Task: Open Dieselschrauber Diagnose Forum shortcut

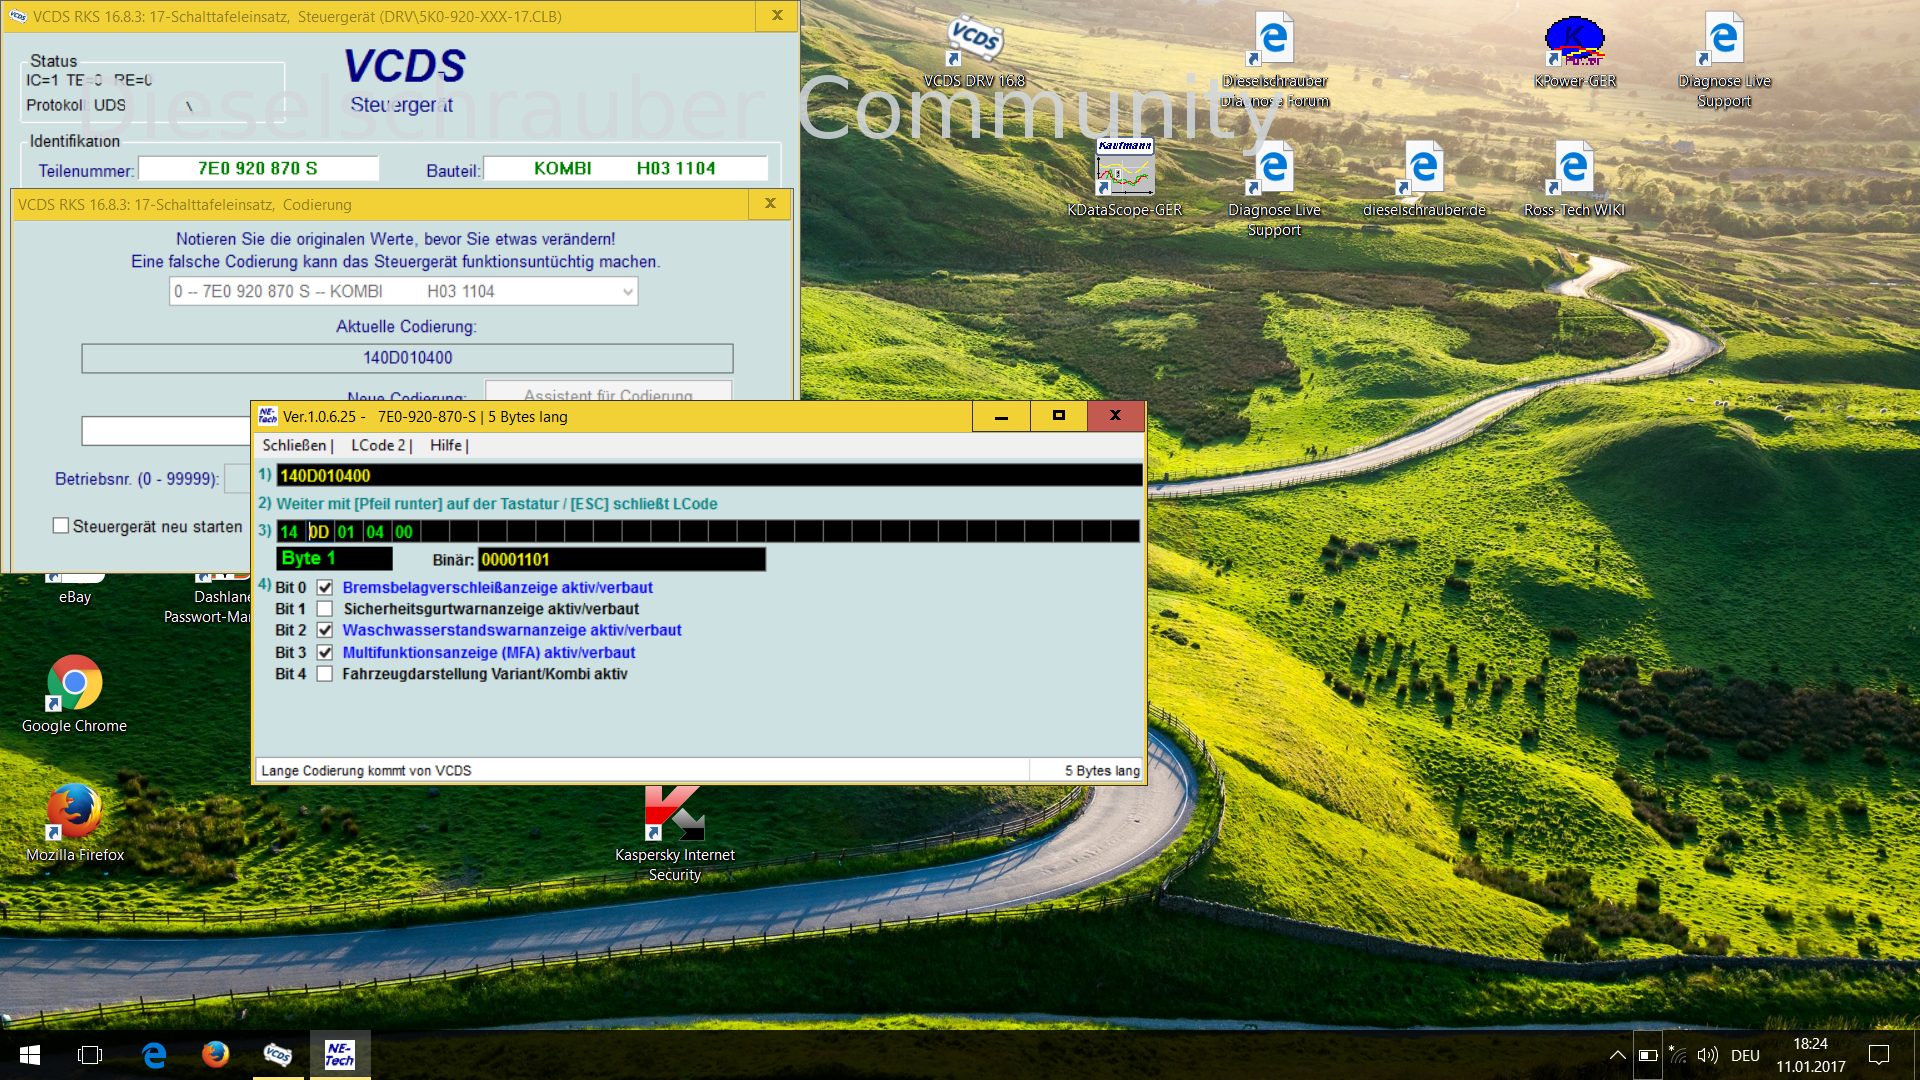Action: pyautogui.click(x=1274, y=60)
